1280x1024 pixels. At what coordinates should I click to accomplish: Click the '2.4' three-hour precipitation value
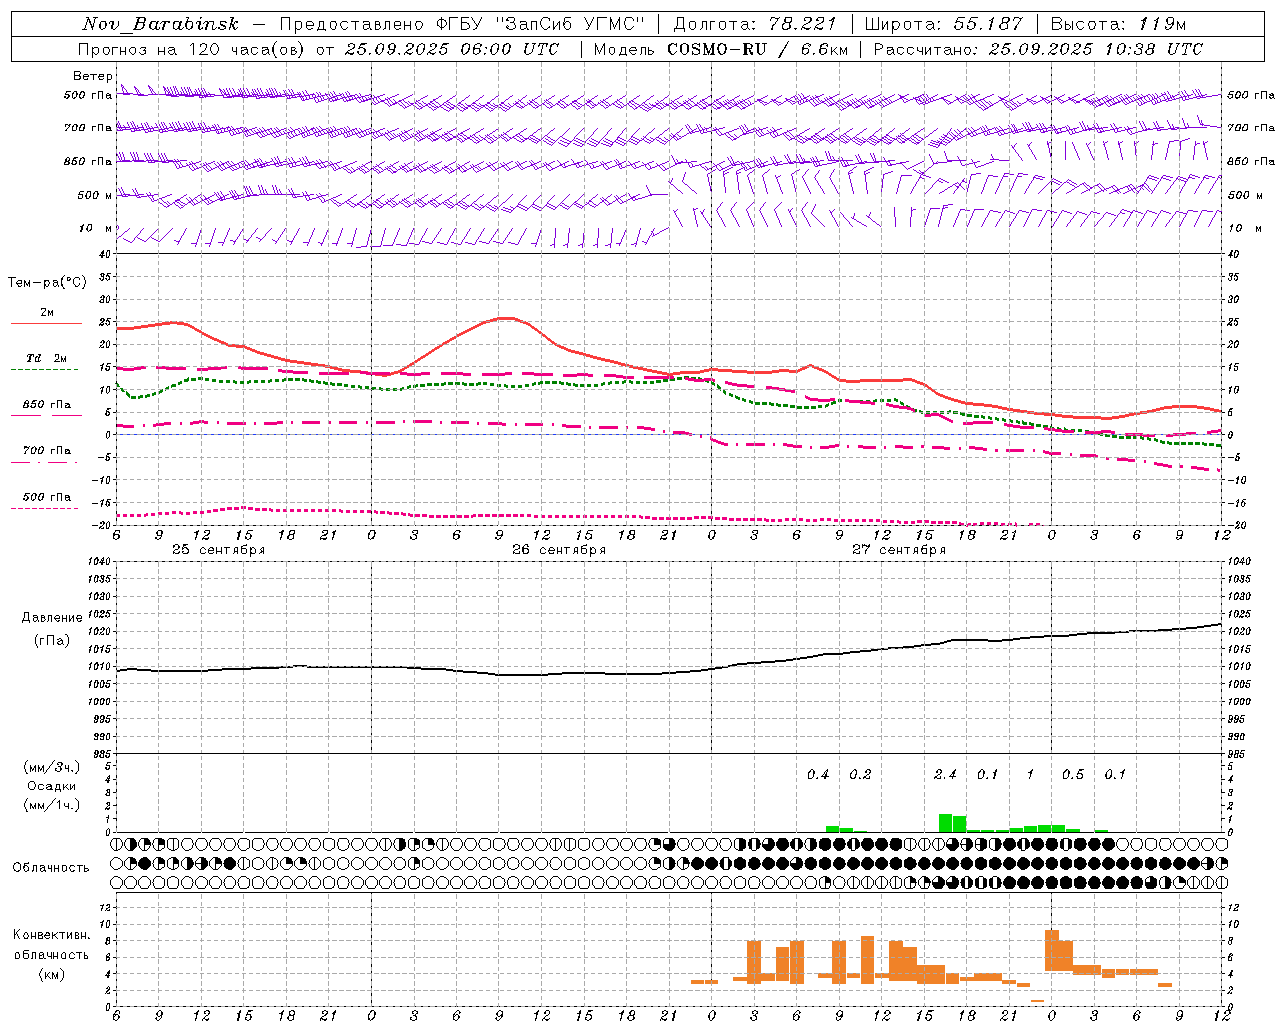945,774
